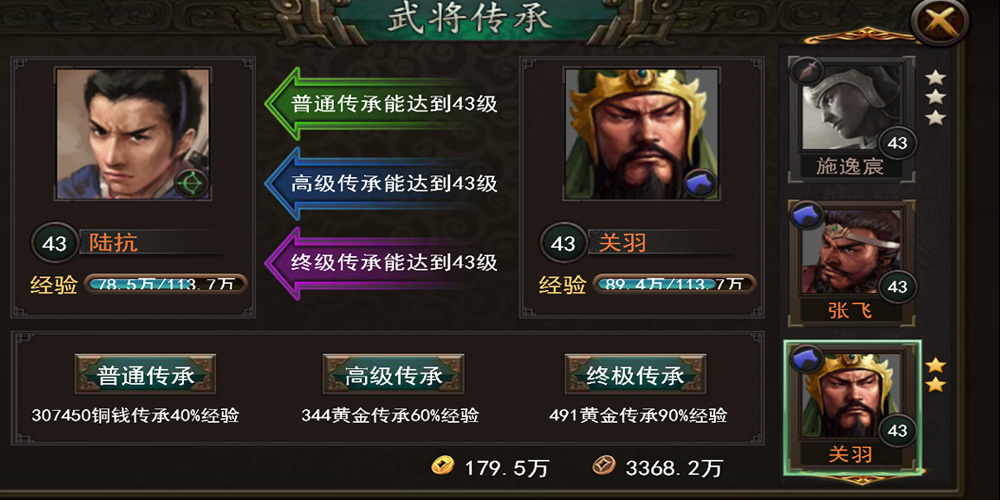Click 陆抗's experience progress bar

[166, 284]
